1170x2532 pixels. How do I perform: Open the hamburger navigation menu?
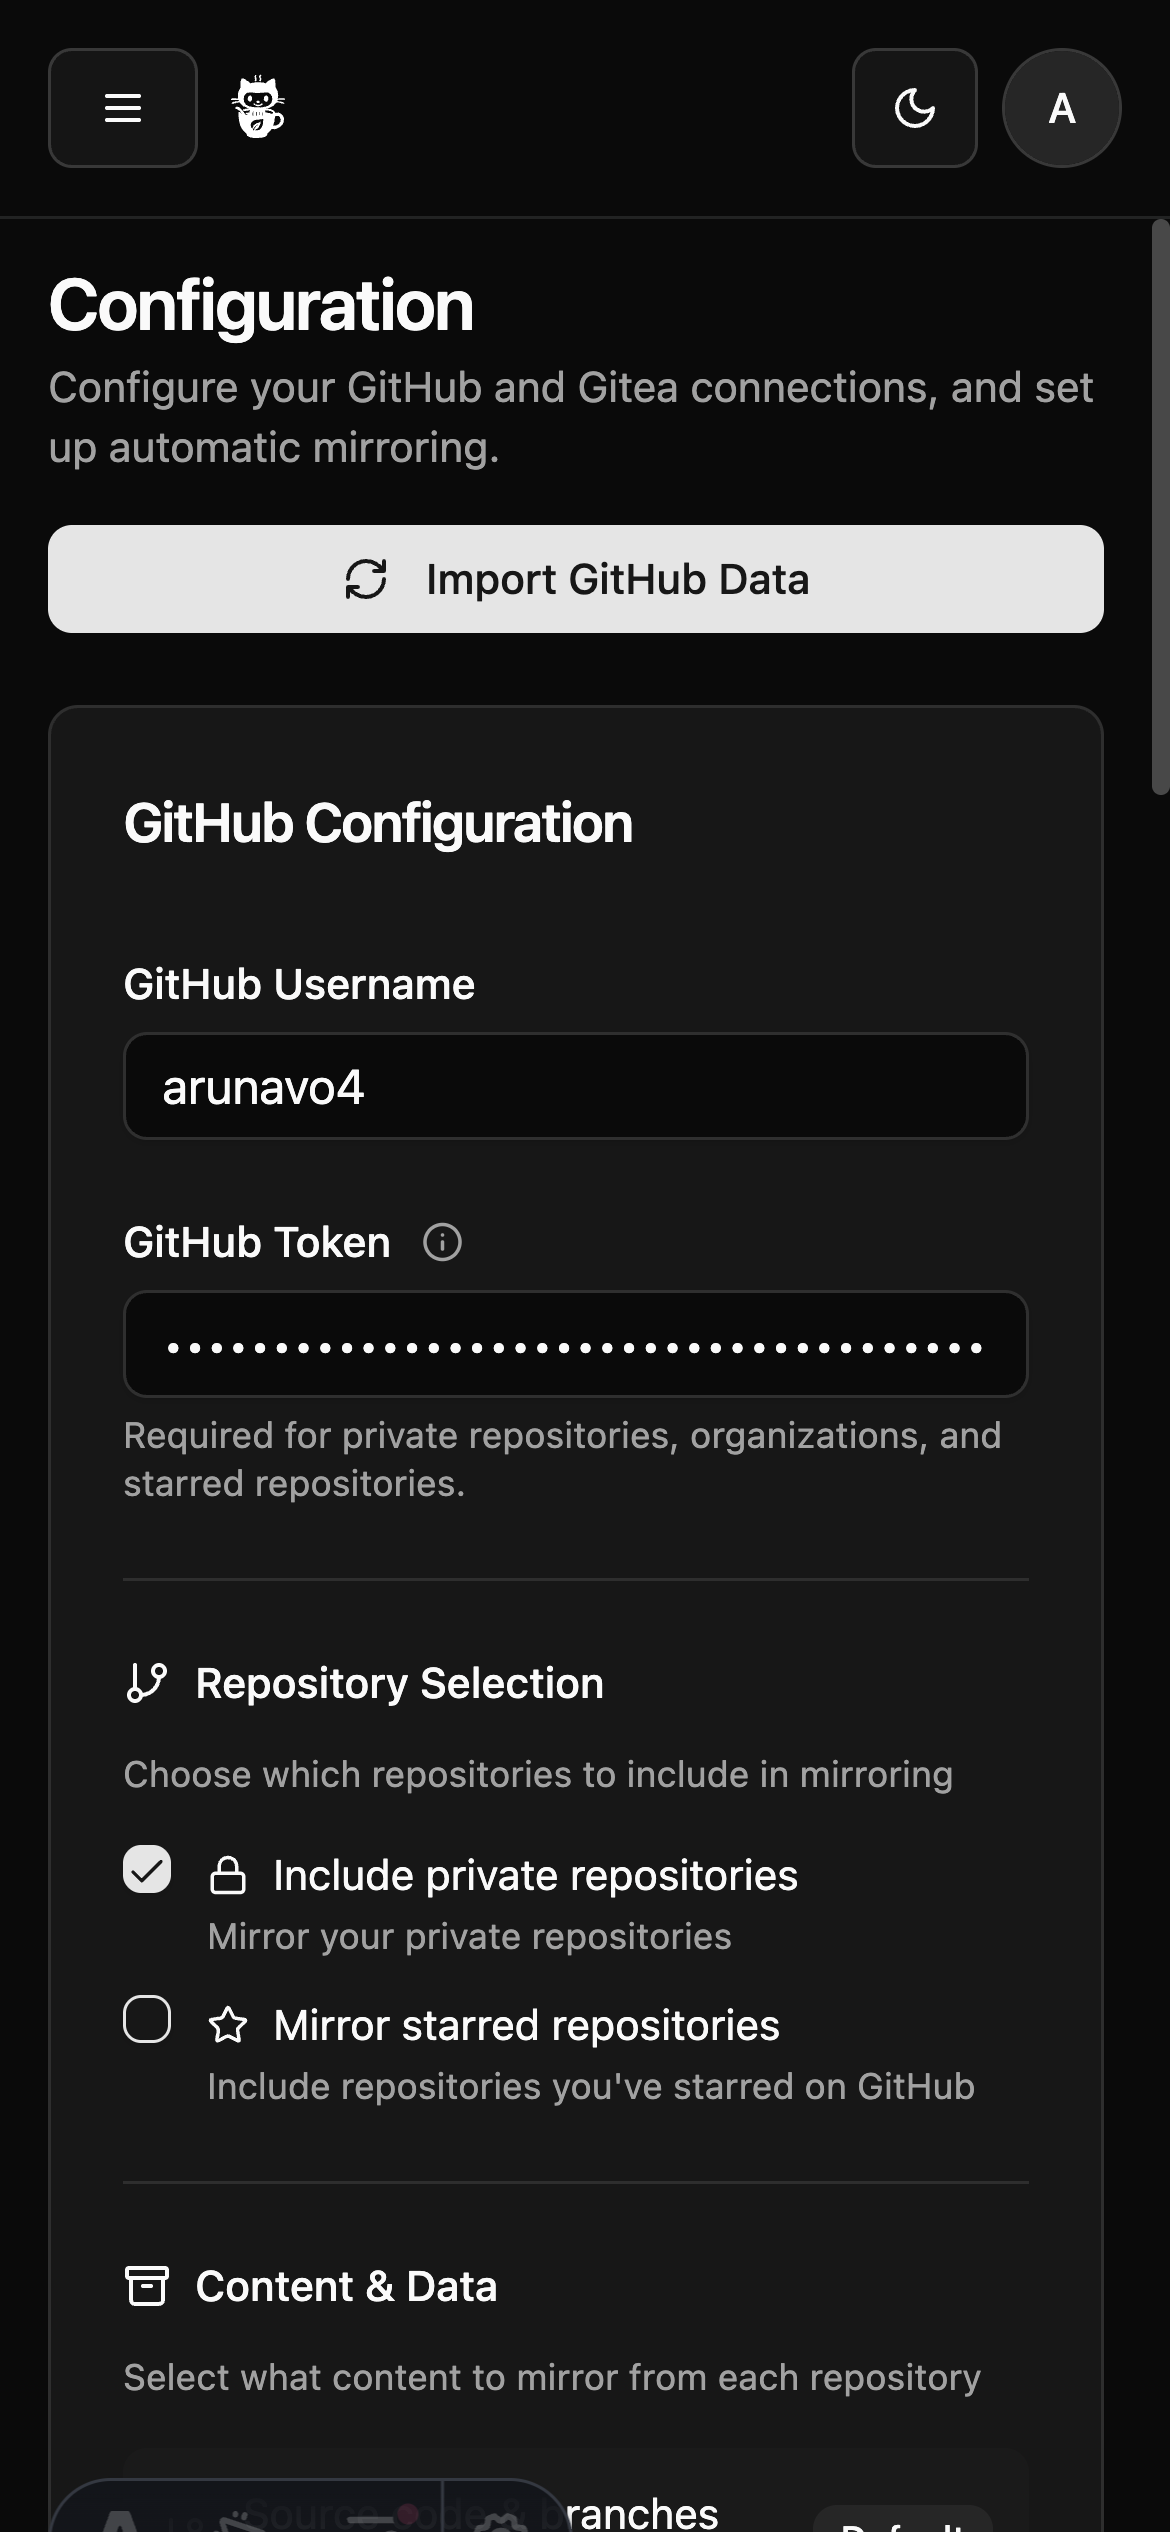(123, 108)
